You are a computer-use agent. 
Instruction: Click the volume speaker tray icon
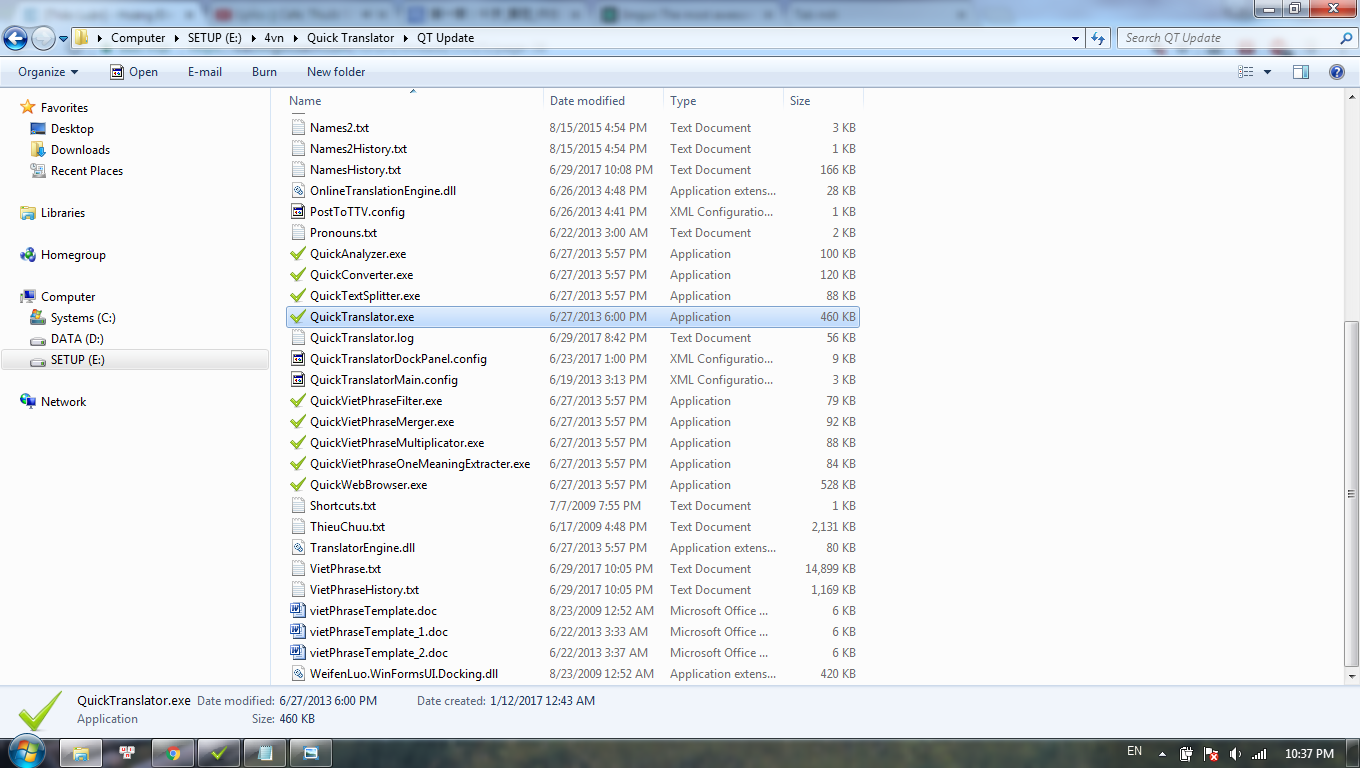point(1235,753)
